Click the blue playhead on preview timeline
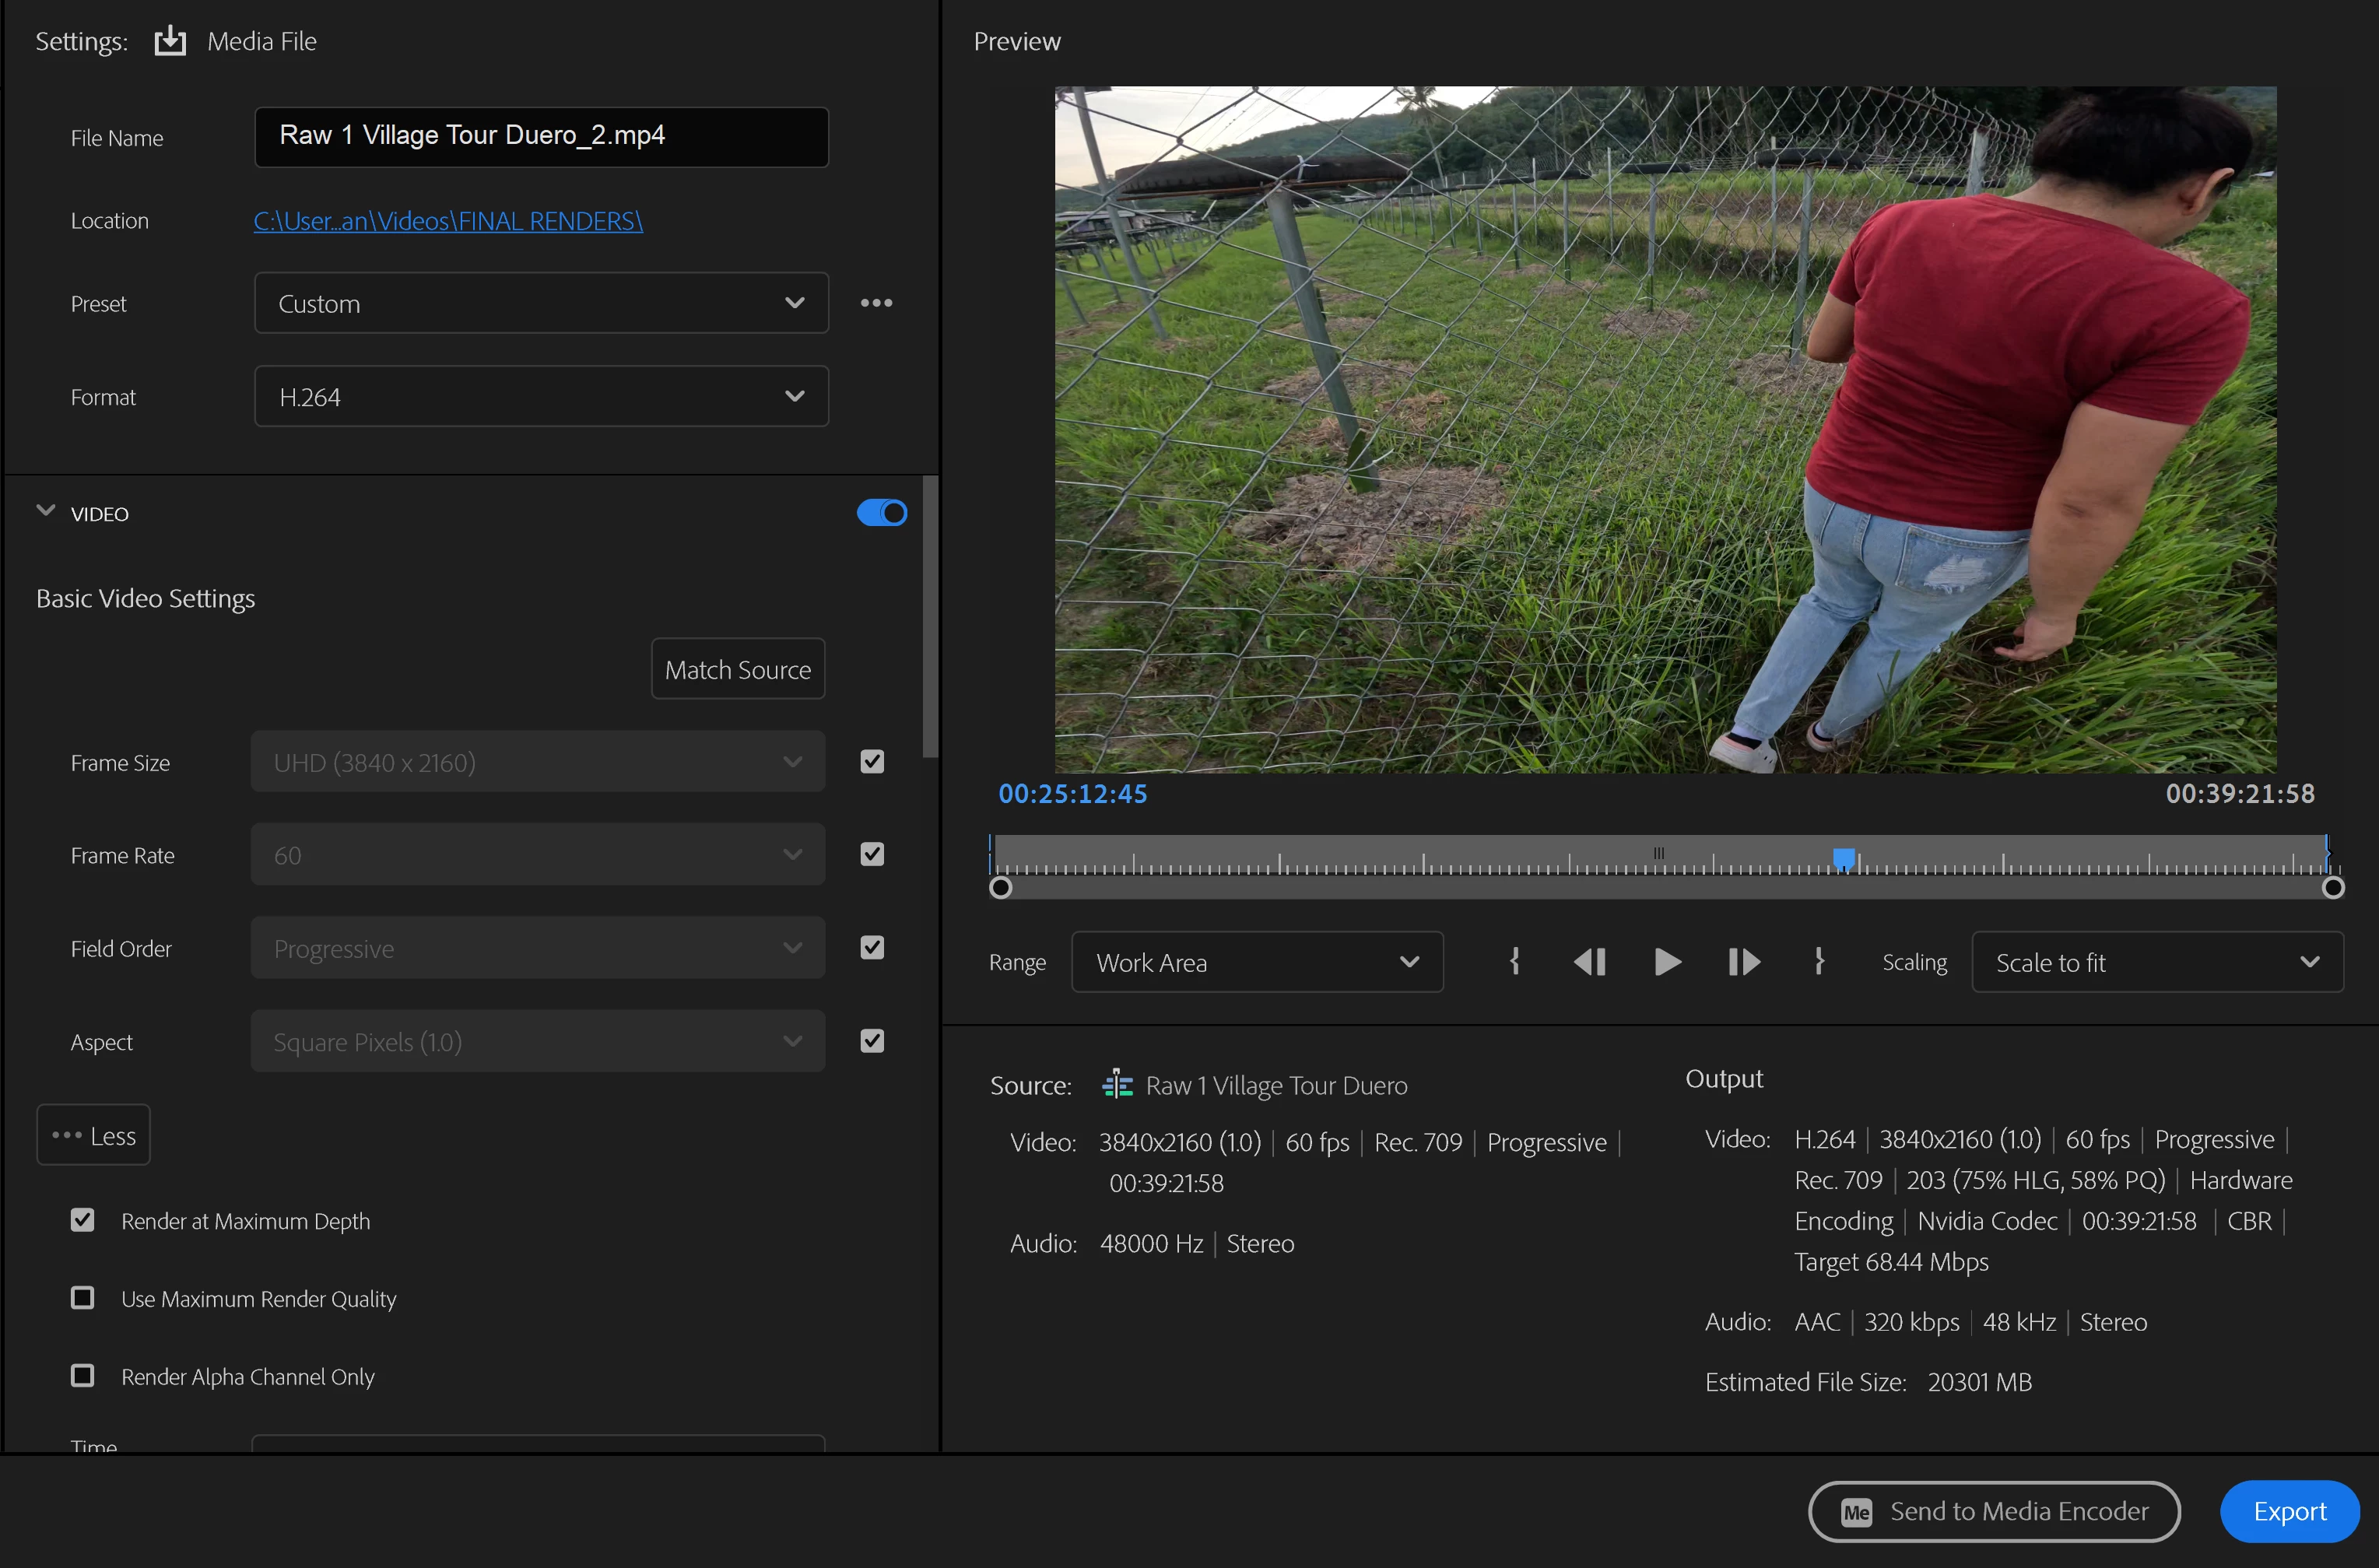The image size is (2379, 1568). tap(1844, 858)
